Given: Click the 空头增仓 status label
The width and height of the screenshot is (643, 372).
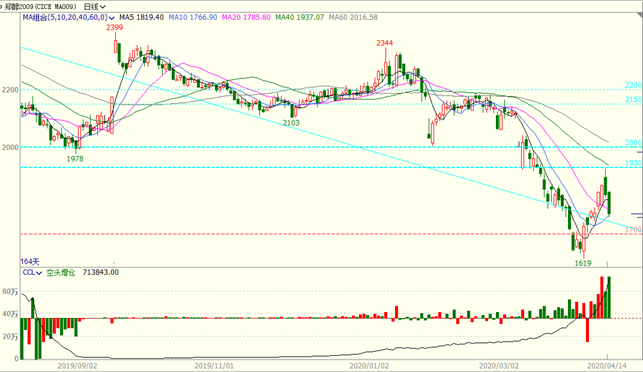Looking at the screenshot, I should (61, 273).
